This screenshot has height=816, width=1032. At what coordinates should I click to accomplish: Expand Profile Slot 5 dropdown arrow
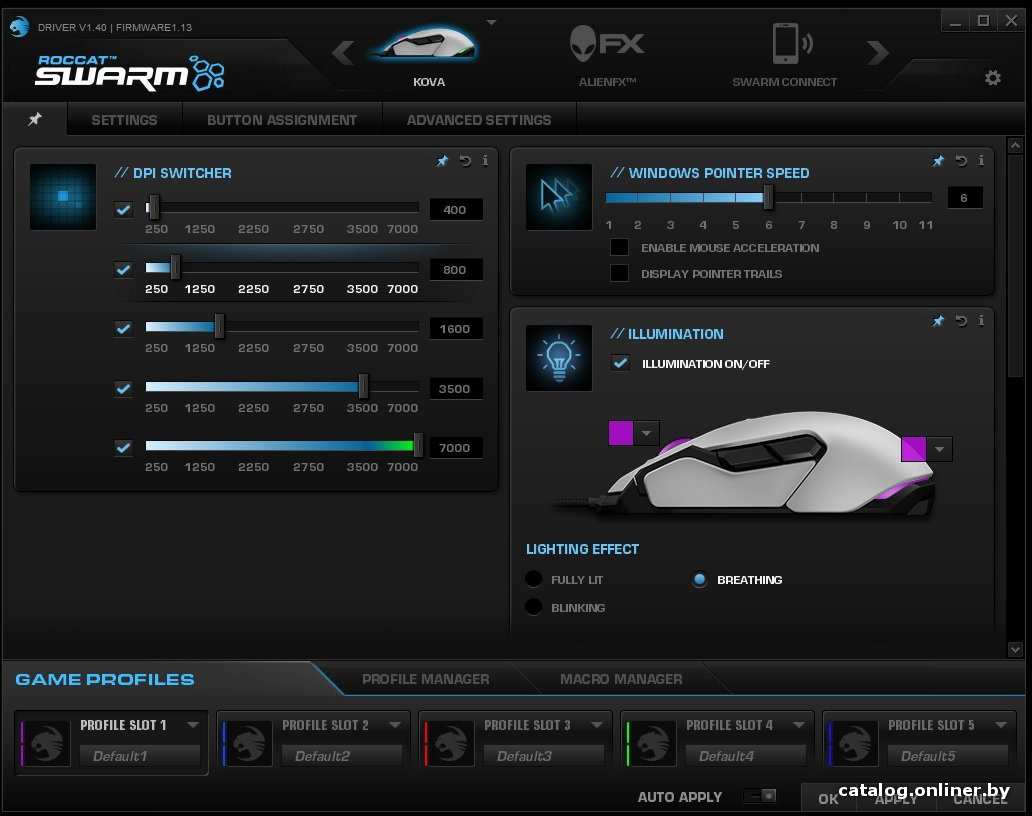coord(1001,725)
